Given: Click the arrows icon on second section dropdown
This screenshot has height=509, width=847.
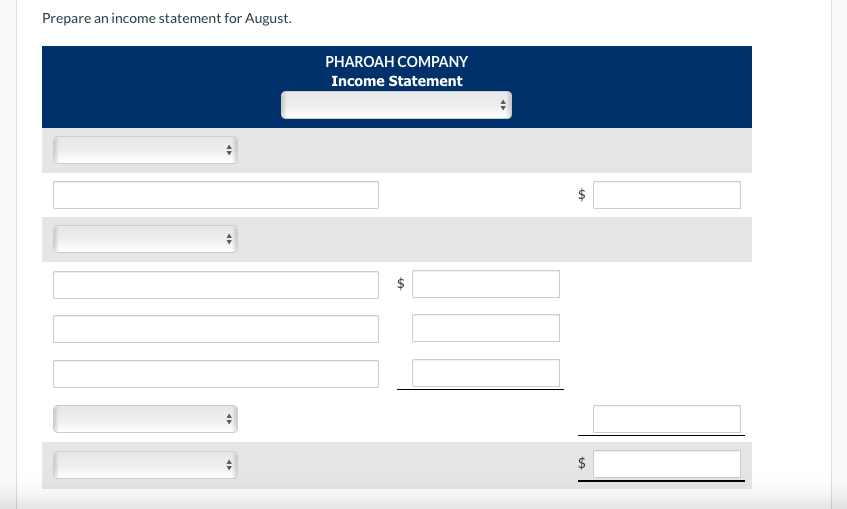Looking at the screenshot, I should 229,239.
